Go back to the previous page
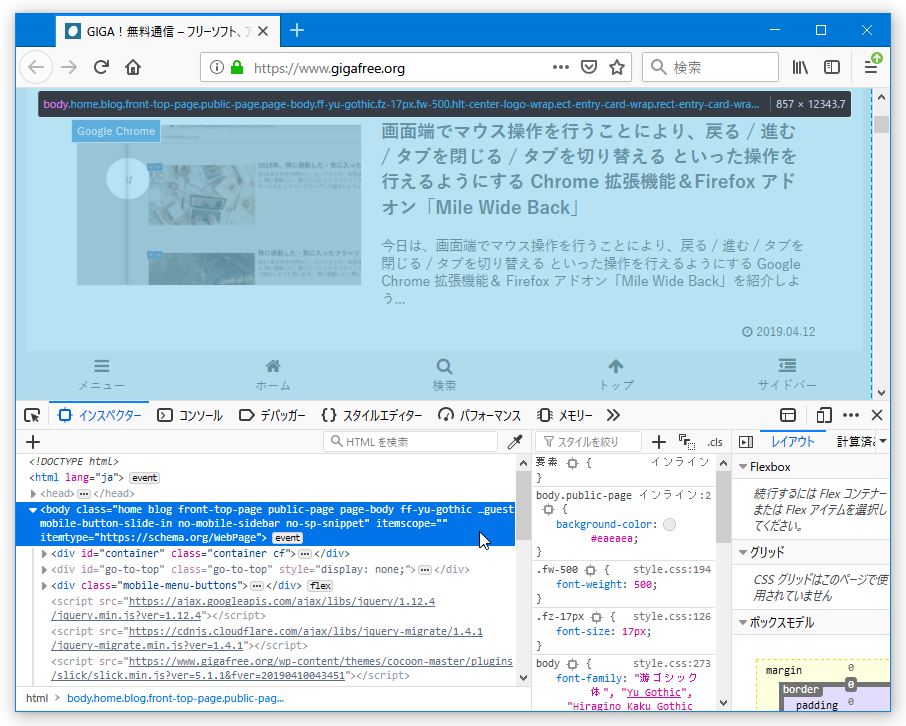 (36, 67)
